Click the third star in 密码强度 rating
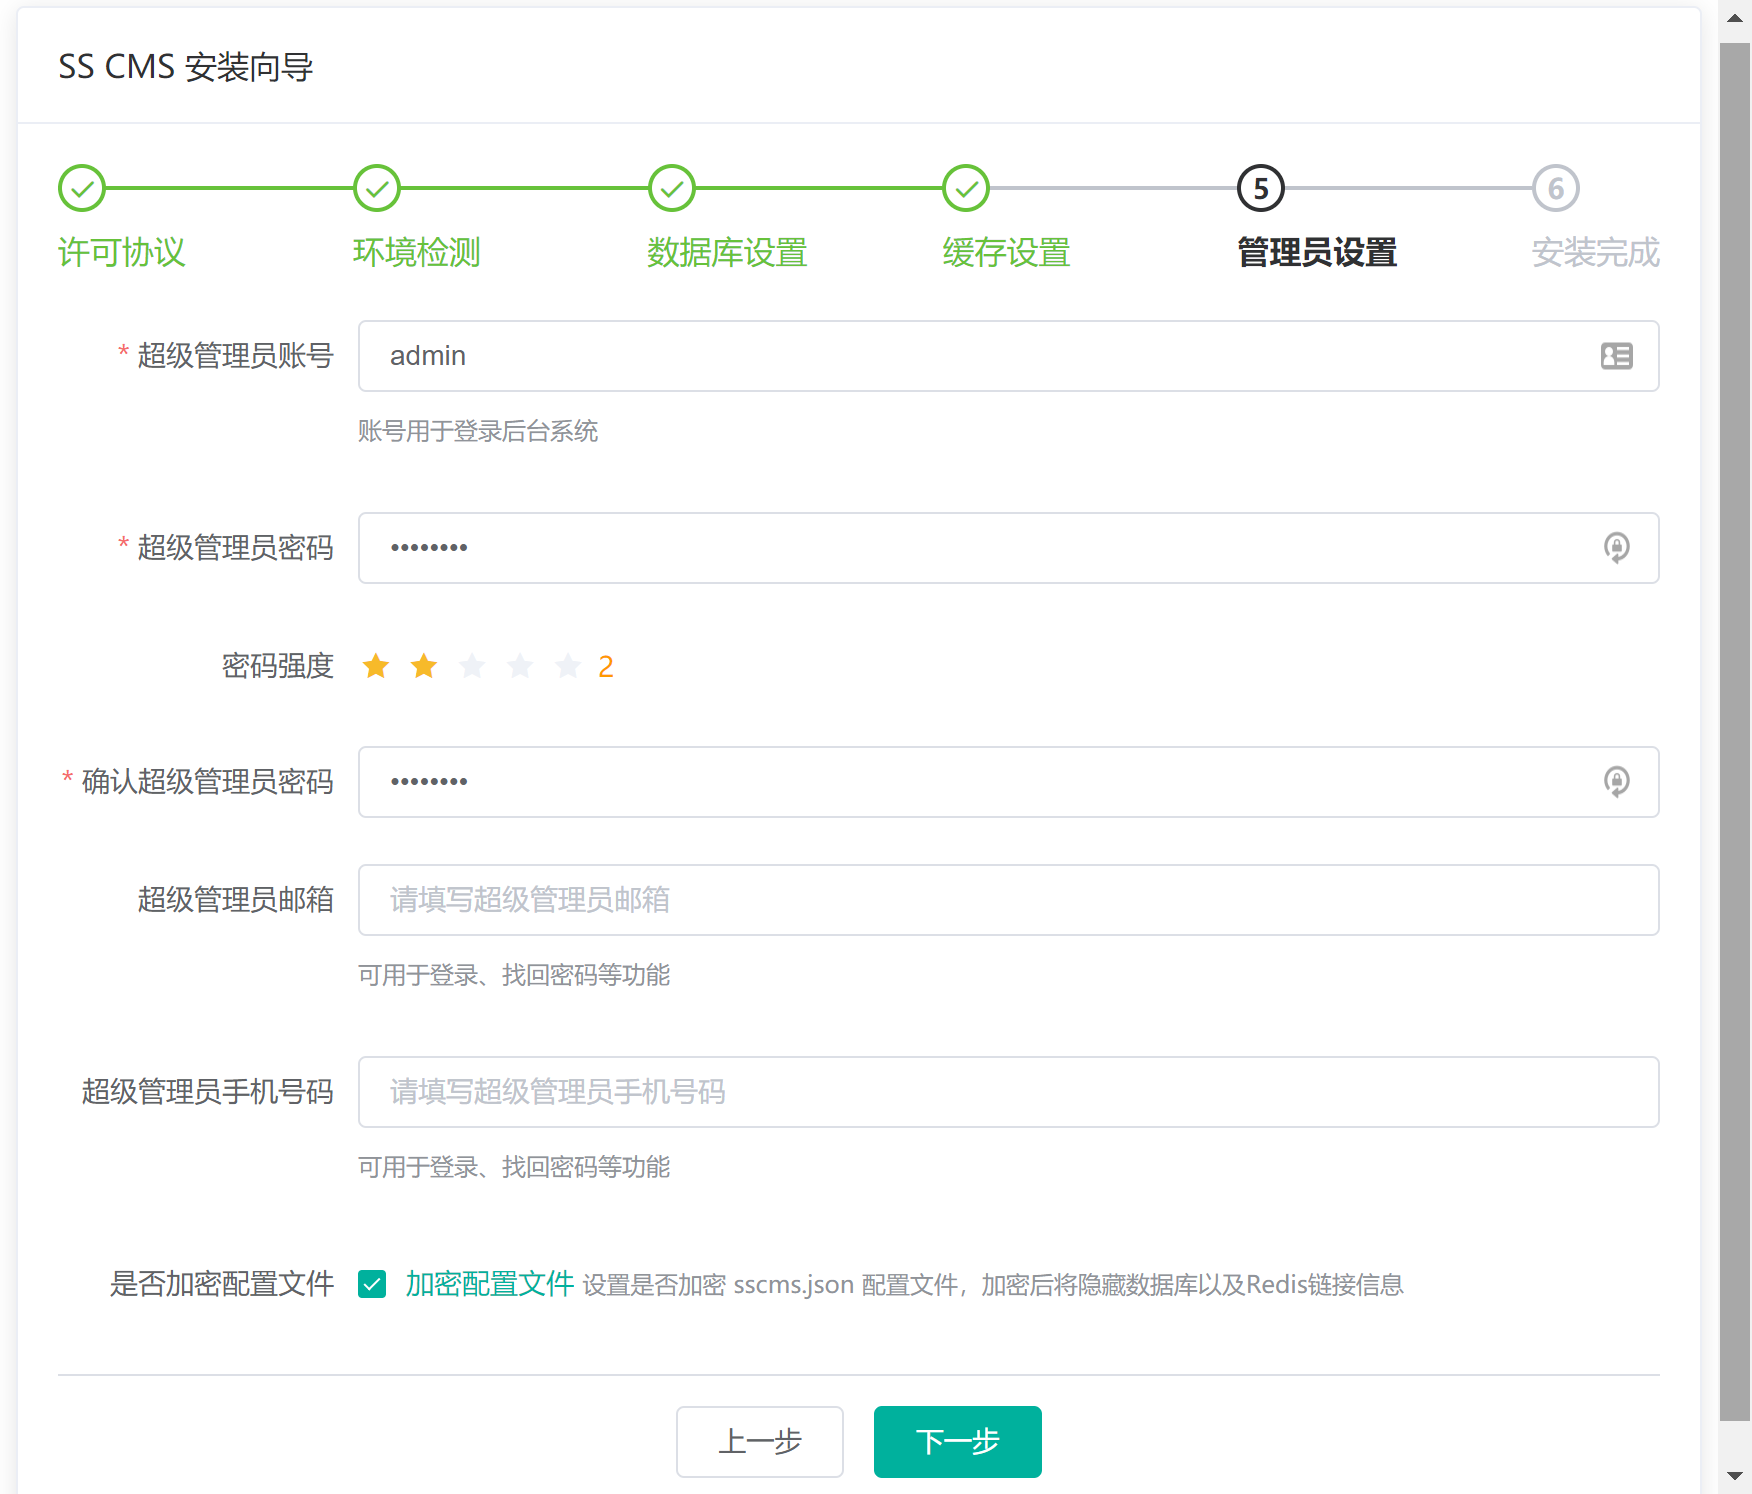 coord(471,665)
